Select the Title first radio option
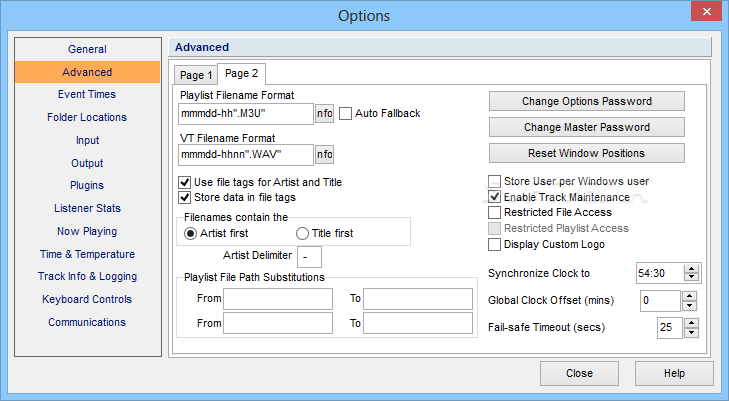729x401 pixels. pyautogui.click(x=302, y=233)
